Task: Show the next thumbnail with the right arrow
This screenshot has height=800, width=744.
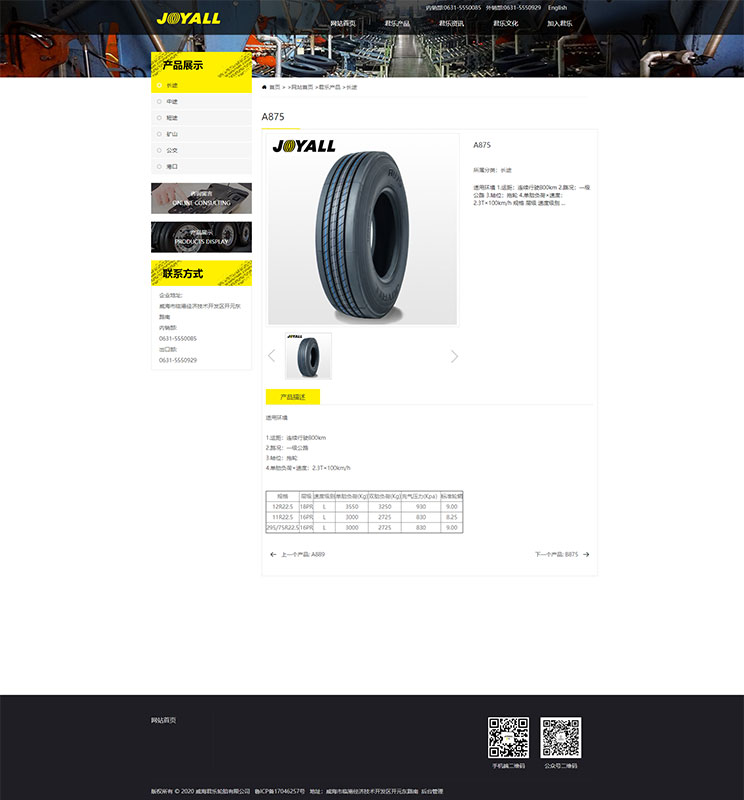Action: (454, 356)
